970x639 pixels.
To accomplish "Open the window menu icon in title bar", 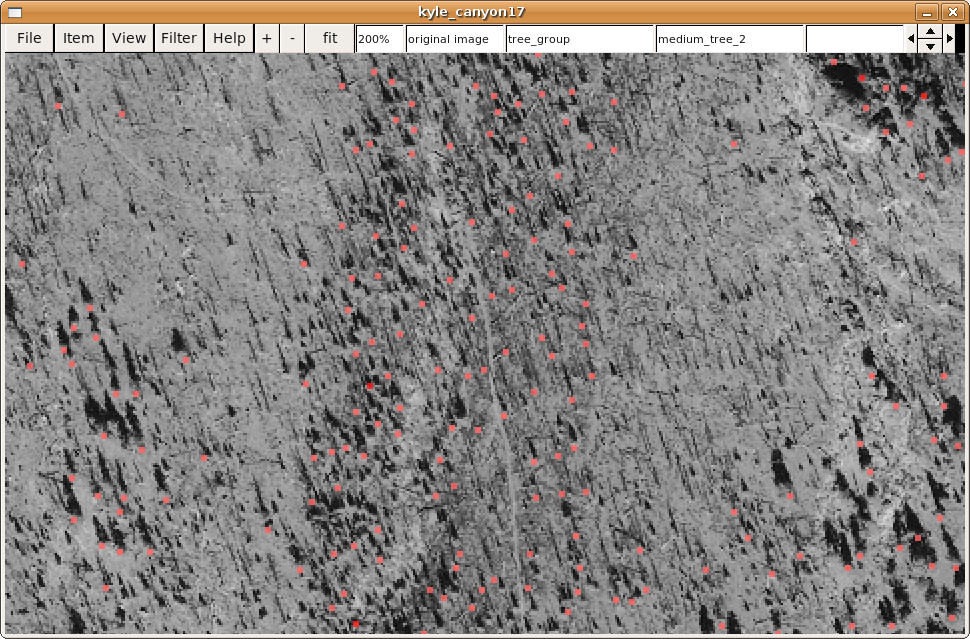I will click(15, 12).
